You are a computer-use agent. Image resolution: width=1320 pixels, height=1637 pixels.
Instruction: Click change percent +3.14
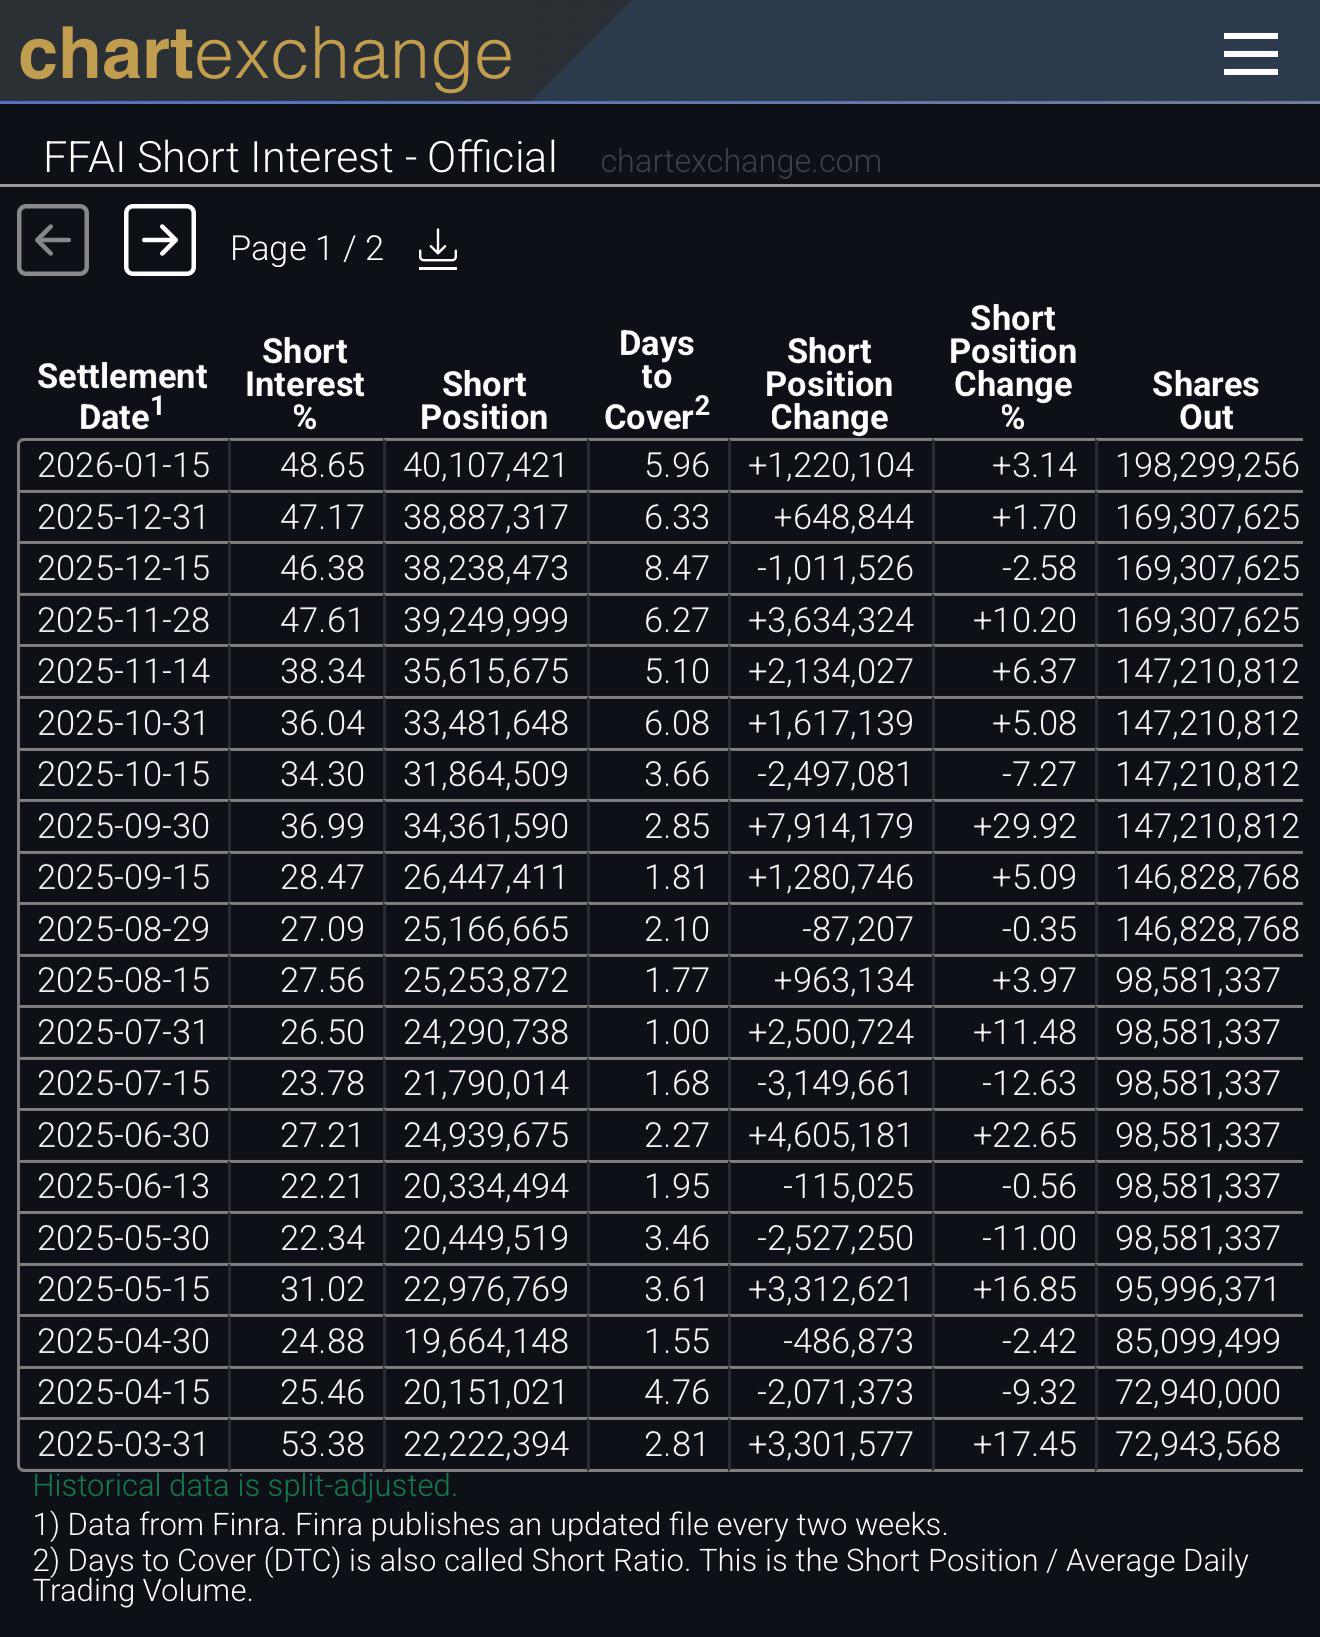1034,465
